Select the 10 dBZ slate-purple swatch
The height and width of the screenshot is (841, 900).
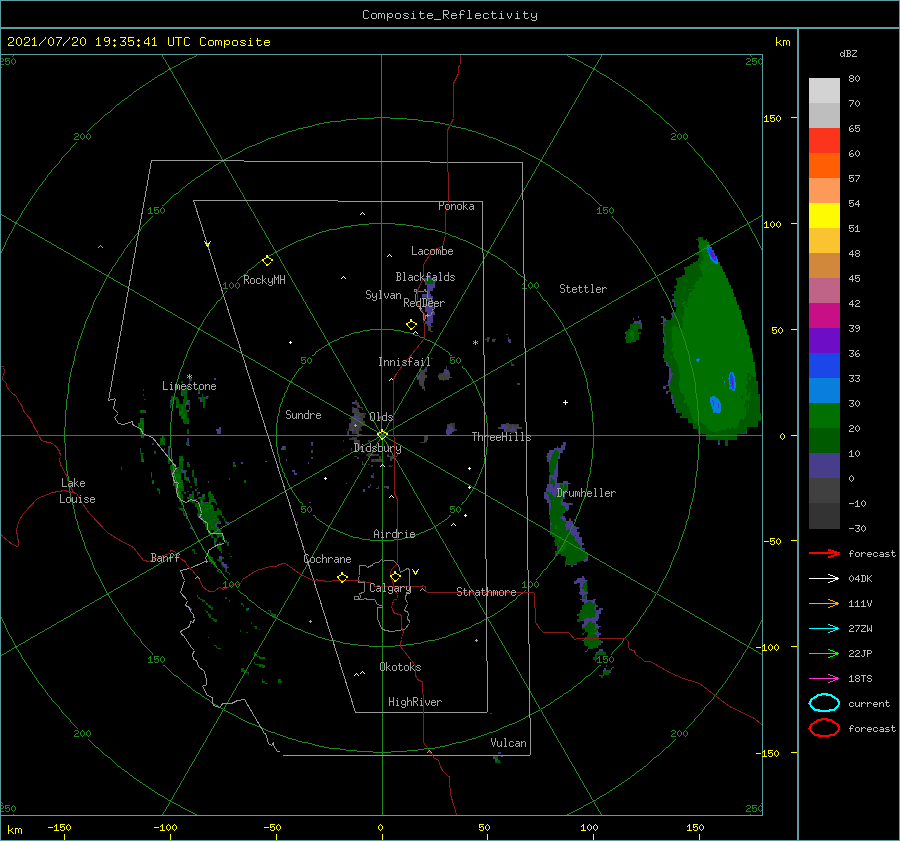(x=824, y=465)
